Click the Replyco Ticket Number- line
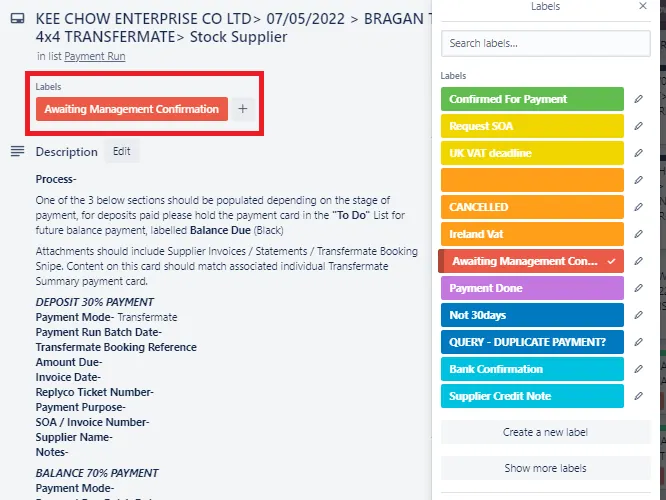 point(95,392)
